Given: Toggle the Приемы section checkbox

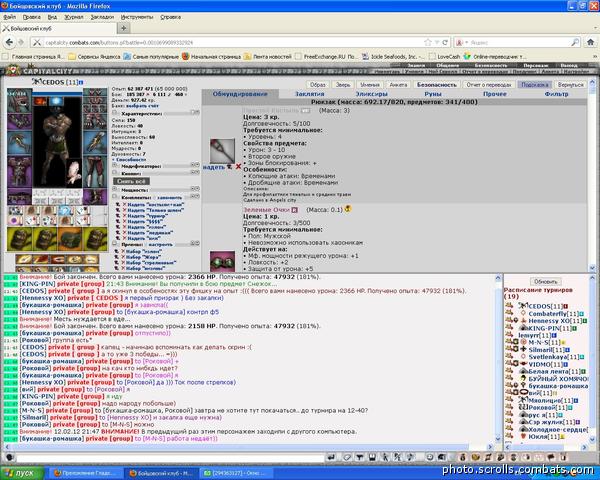Looking at the screenshot, I should 115,244.
